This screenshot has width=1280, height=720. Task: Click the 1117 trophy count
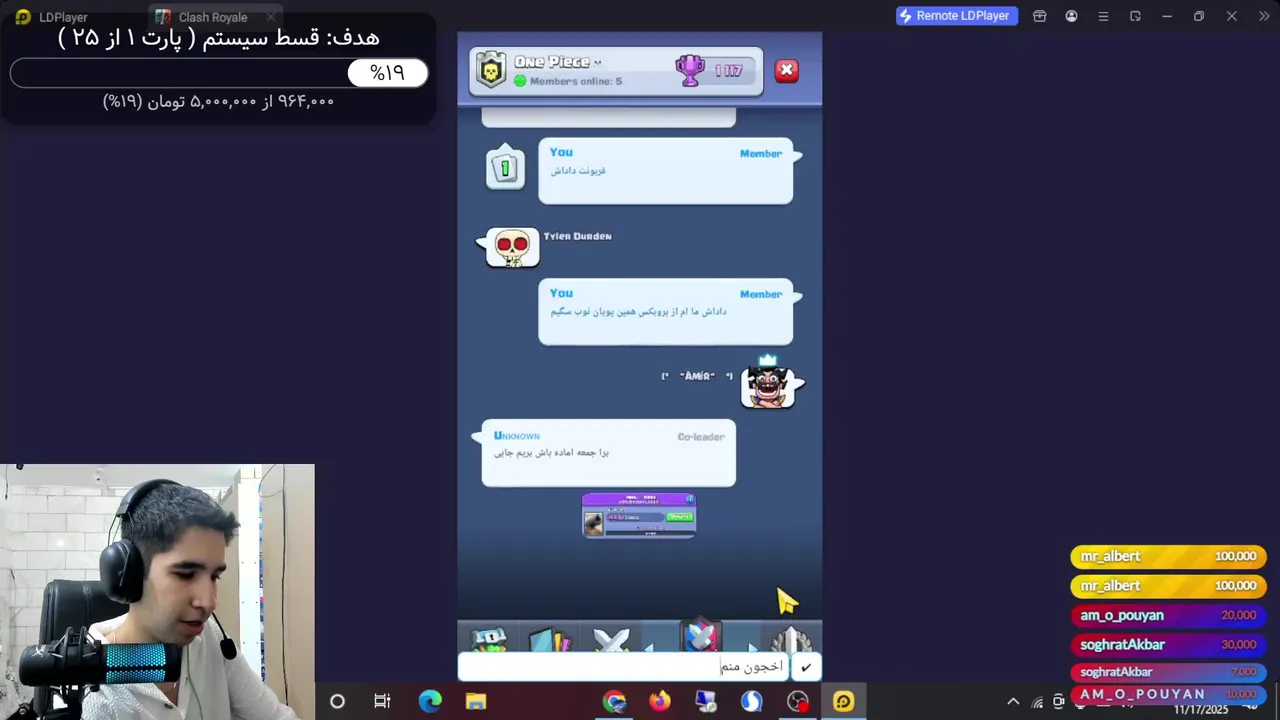pyautogui.click(x=728, y=70)
